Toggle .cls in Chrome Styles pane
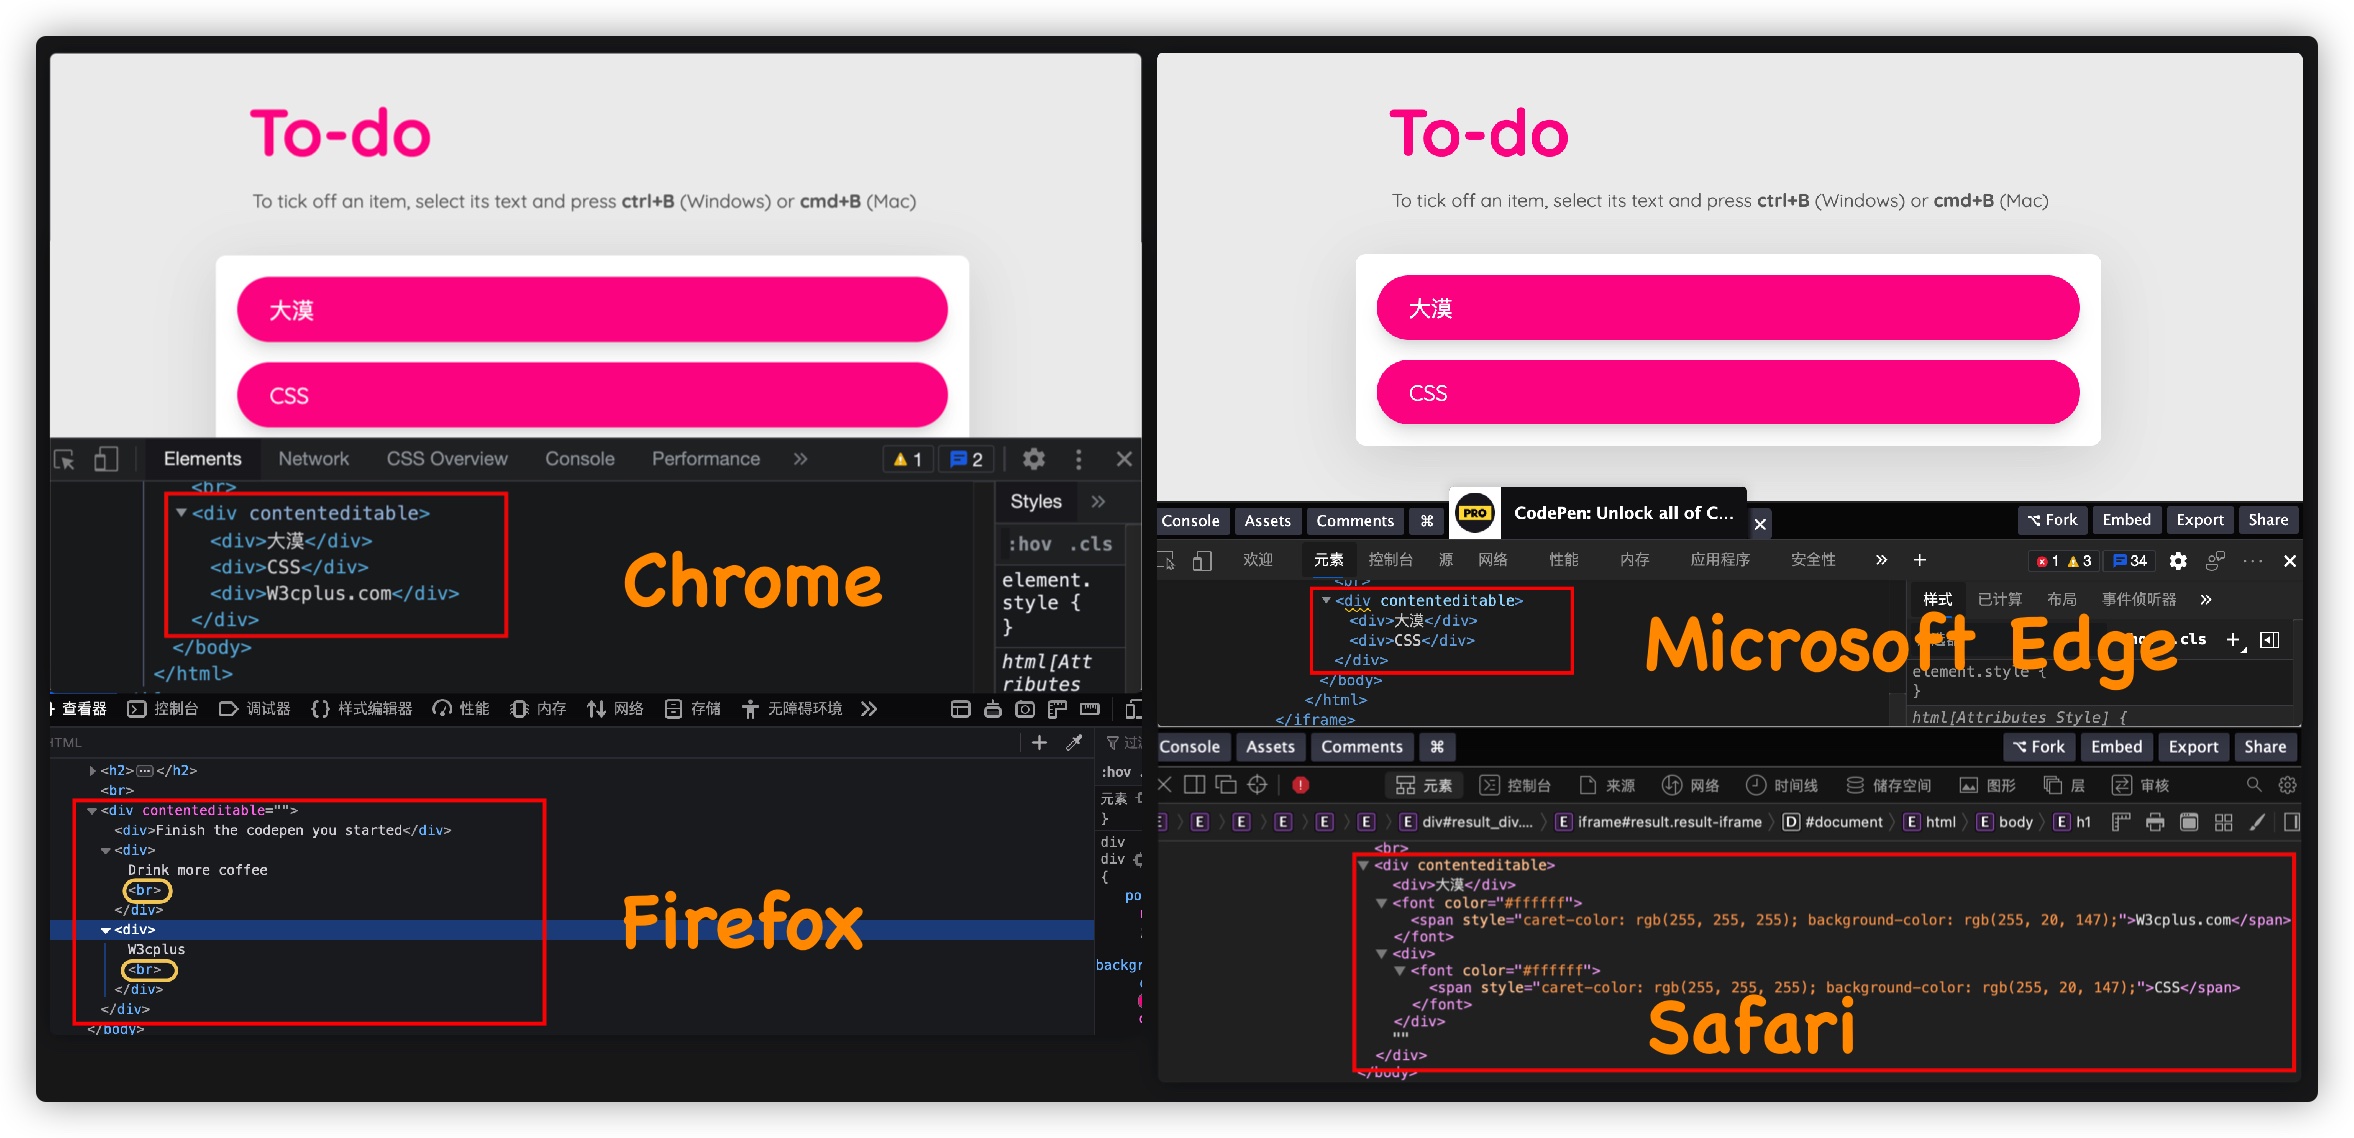 click(1091, 543)
